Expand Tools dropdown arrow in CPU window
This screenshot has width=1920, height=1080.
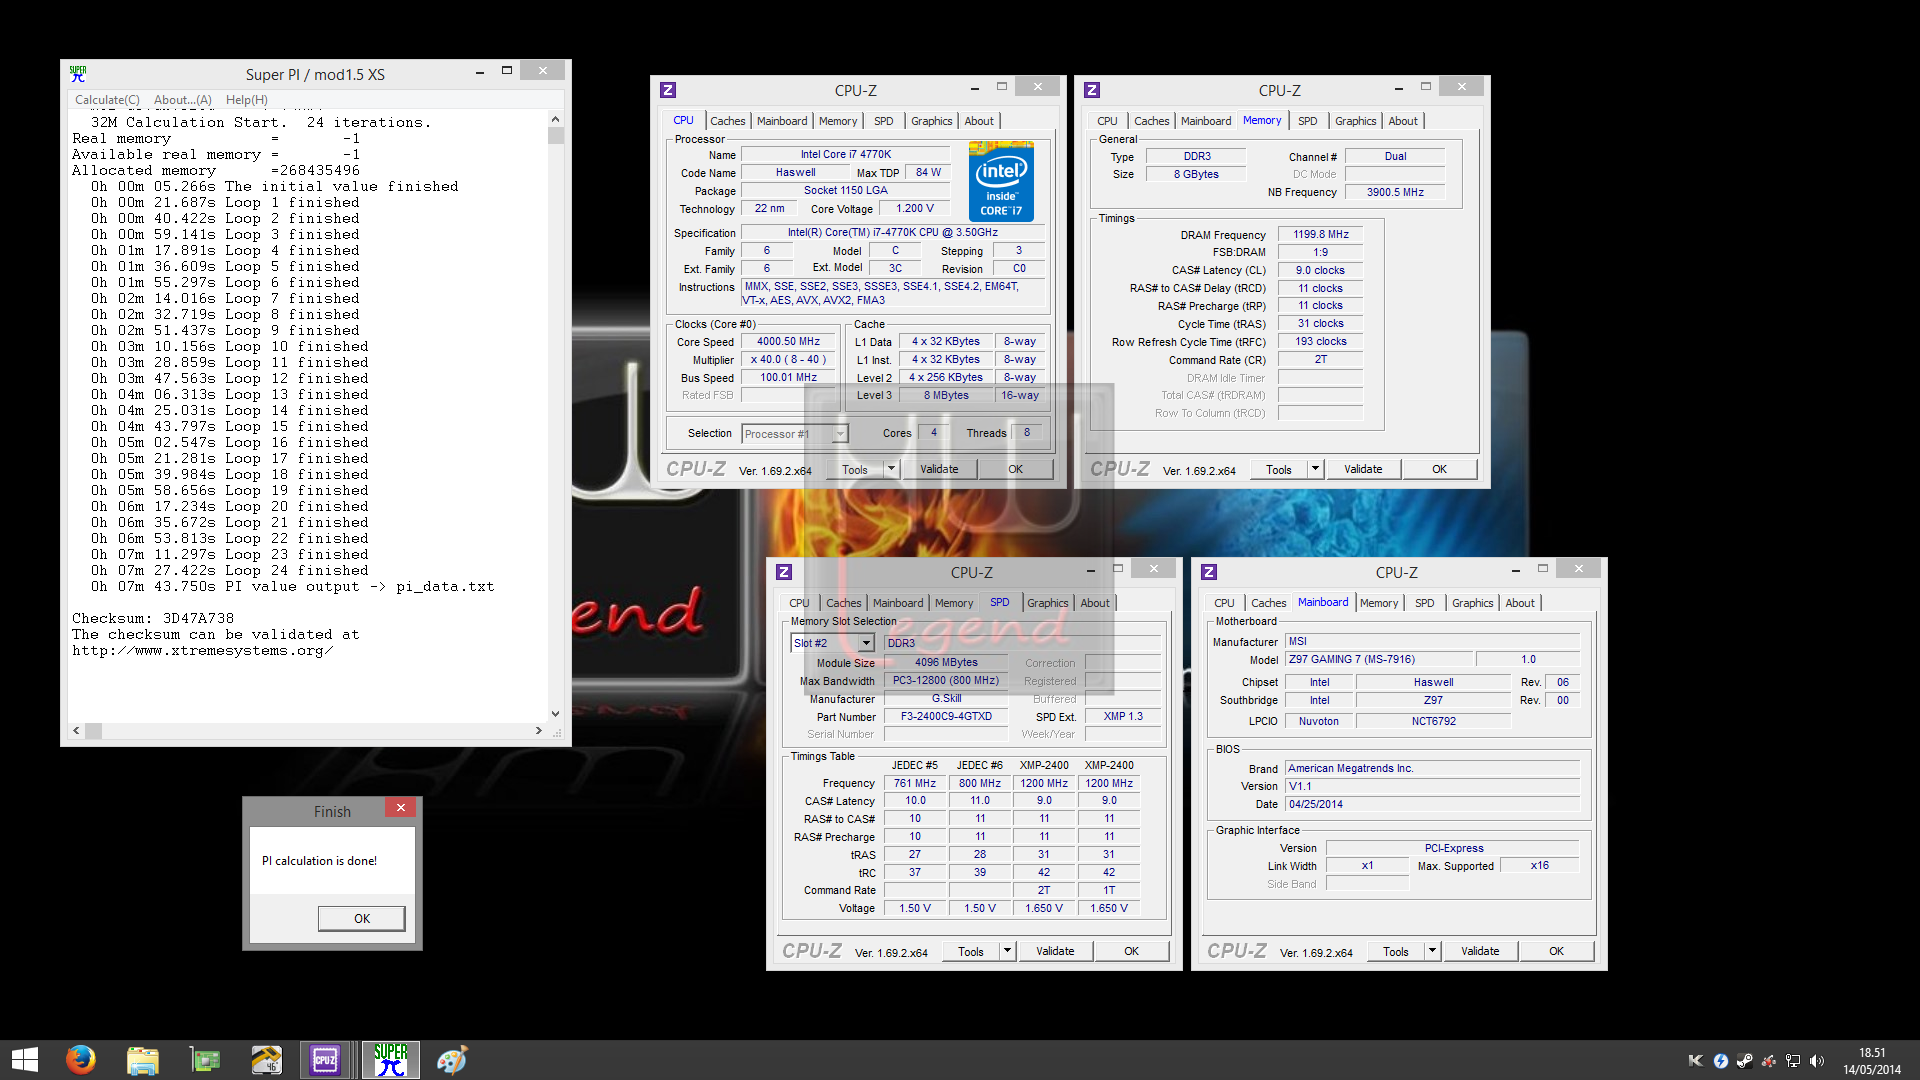point(891,469)
